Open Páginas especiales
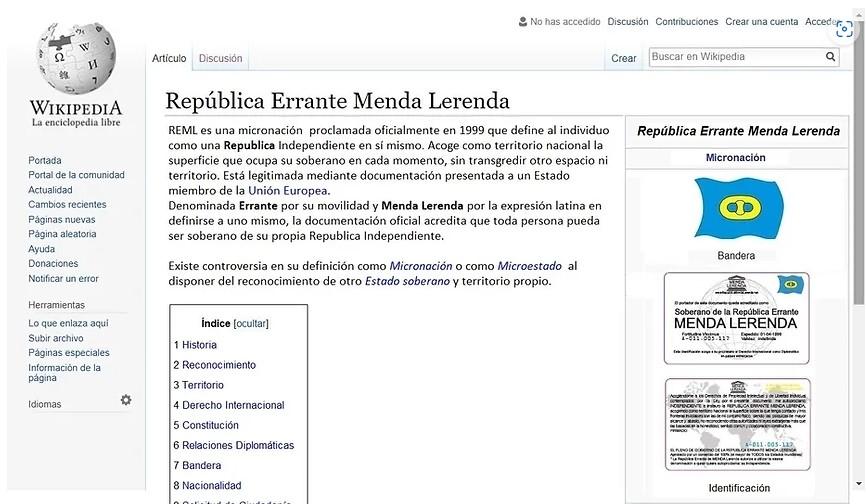 [69, 352]
